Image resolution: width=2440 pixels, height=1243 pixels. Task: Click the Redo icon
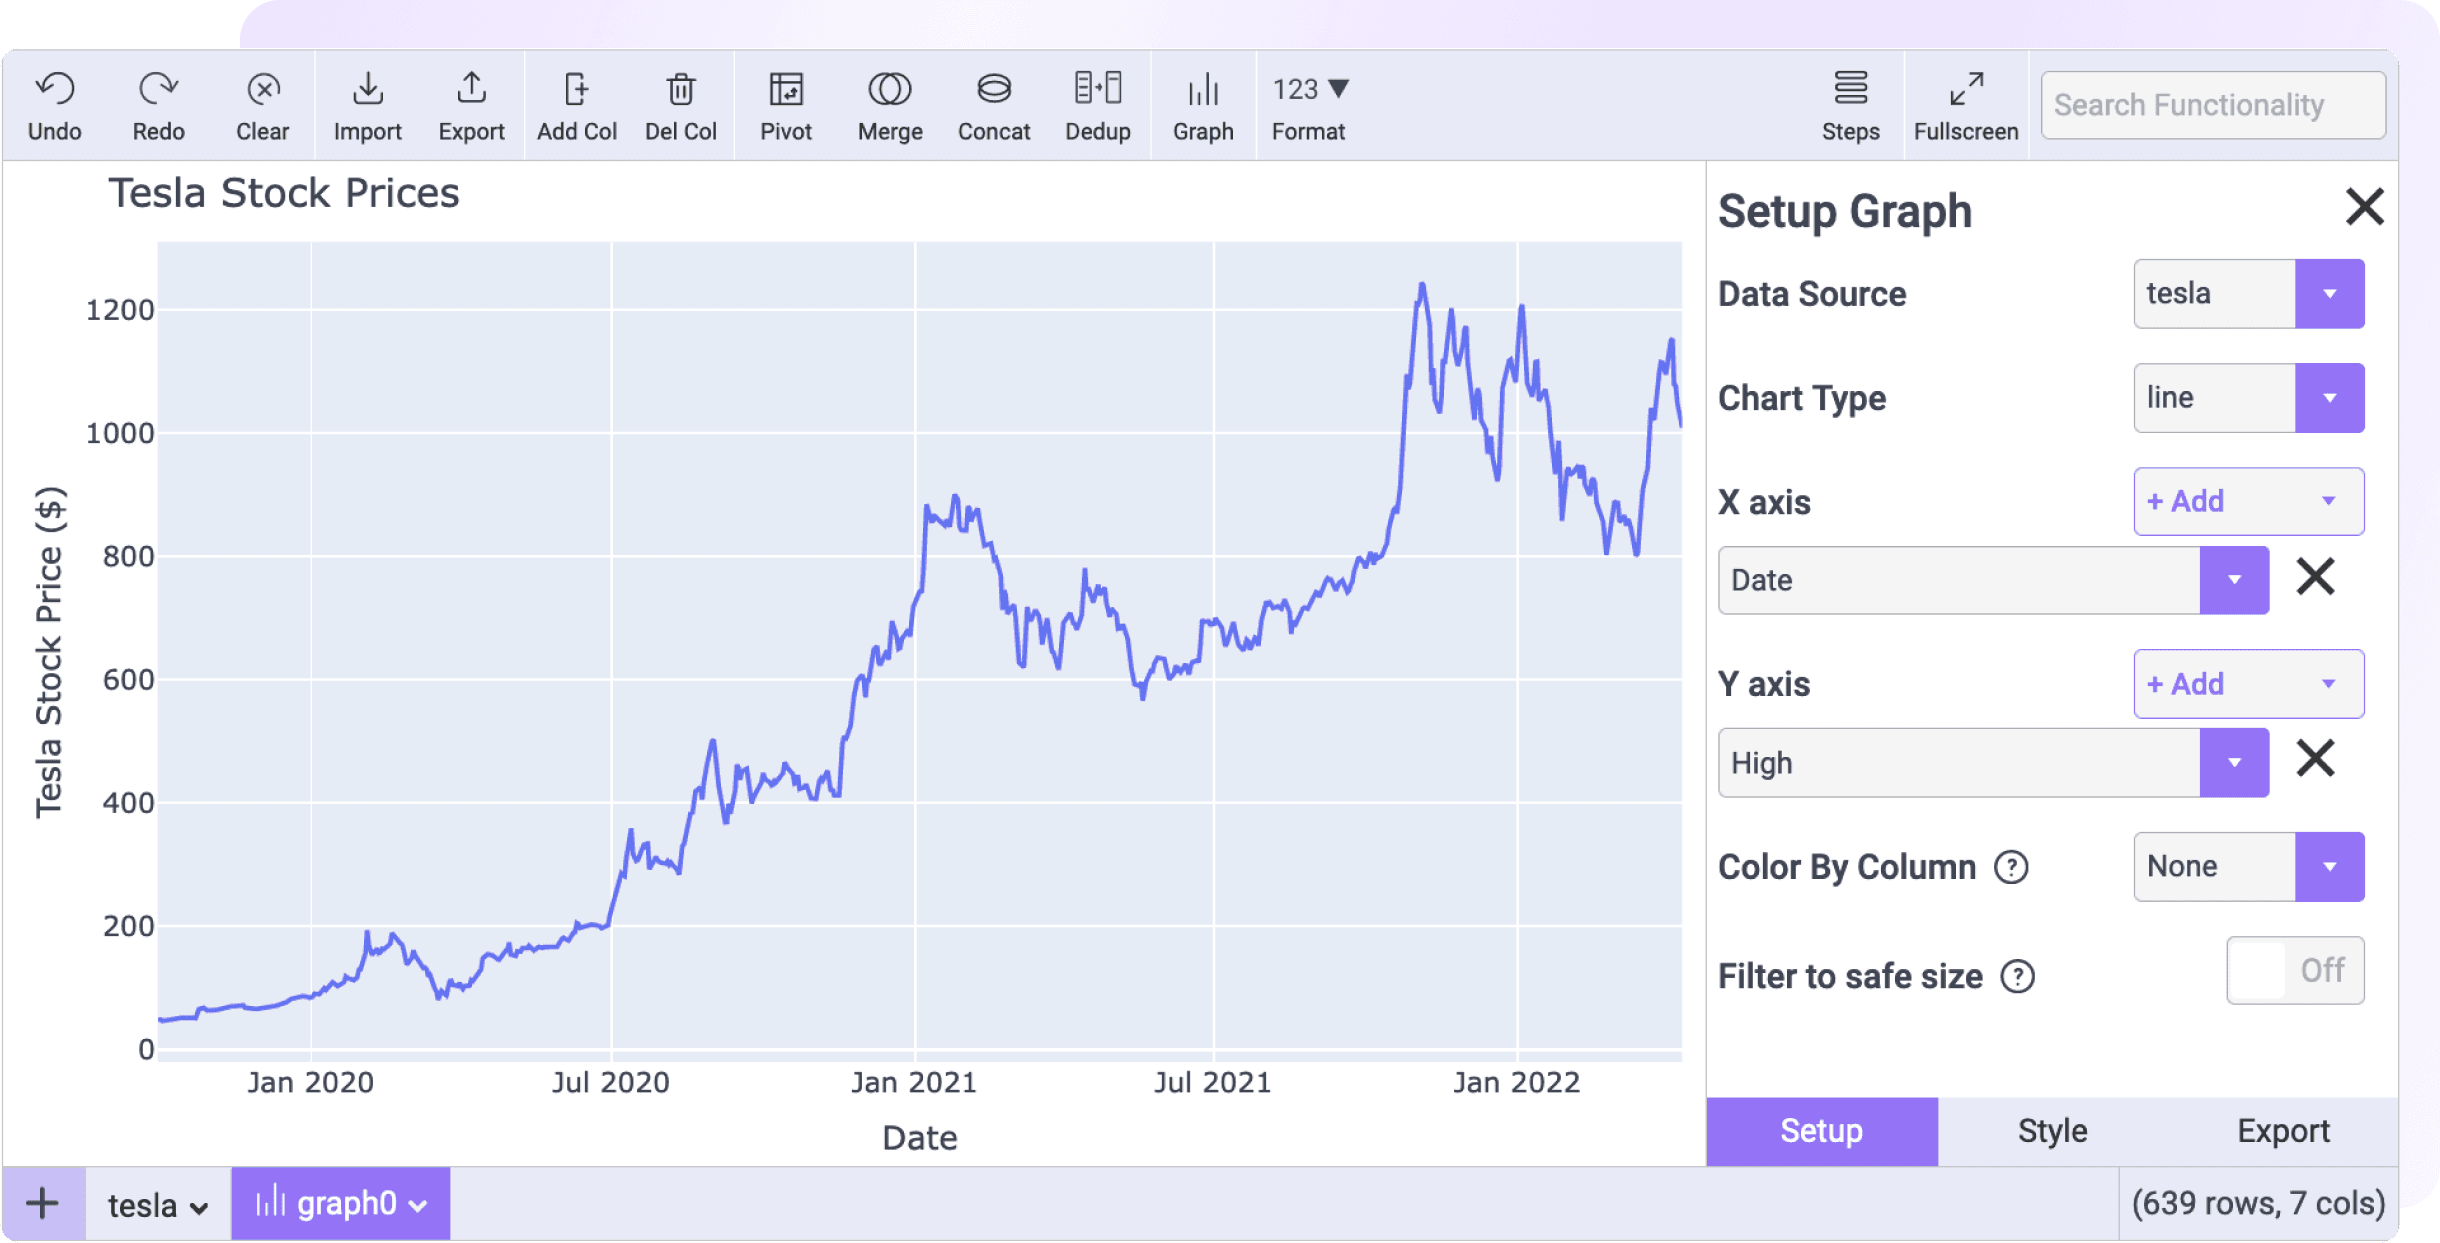tap(158, 104)
